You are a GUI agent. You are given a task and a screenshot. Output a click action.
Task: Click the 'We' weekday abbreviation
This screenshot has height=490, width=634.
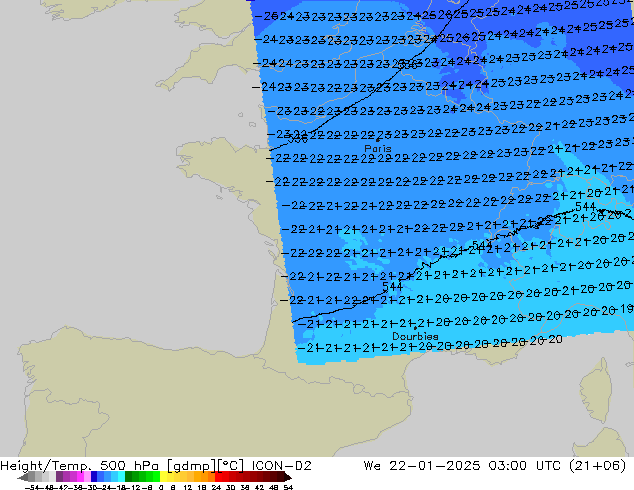372,466
